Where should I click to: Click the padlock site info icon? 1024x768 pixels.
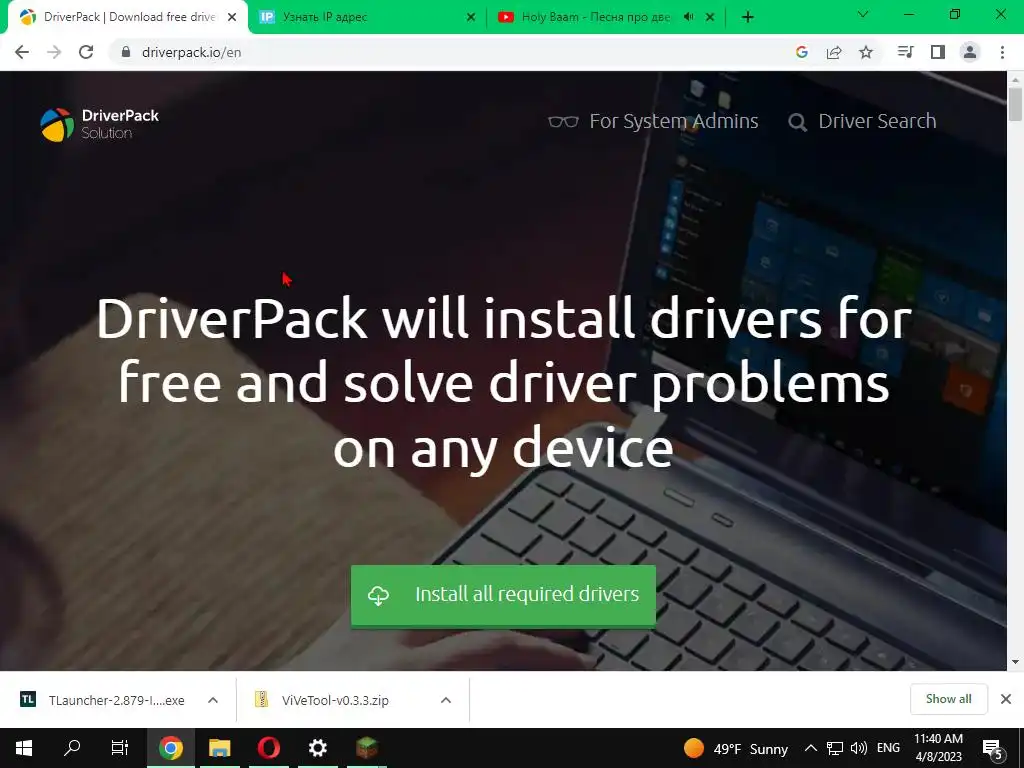pyautogui.click(x=126, y=52)
